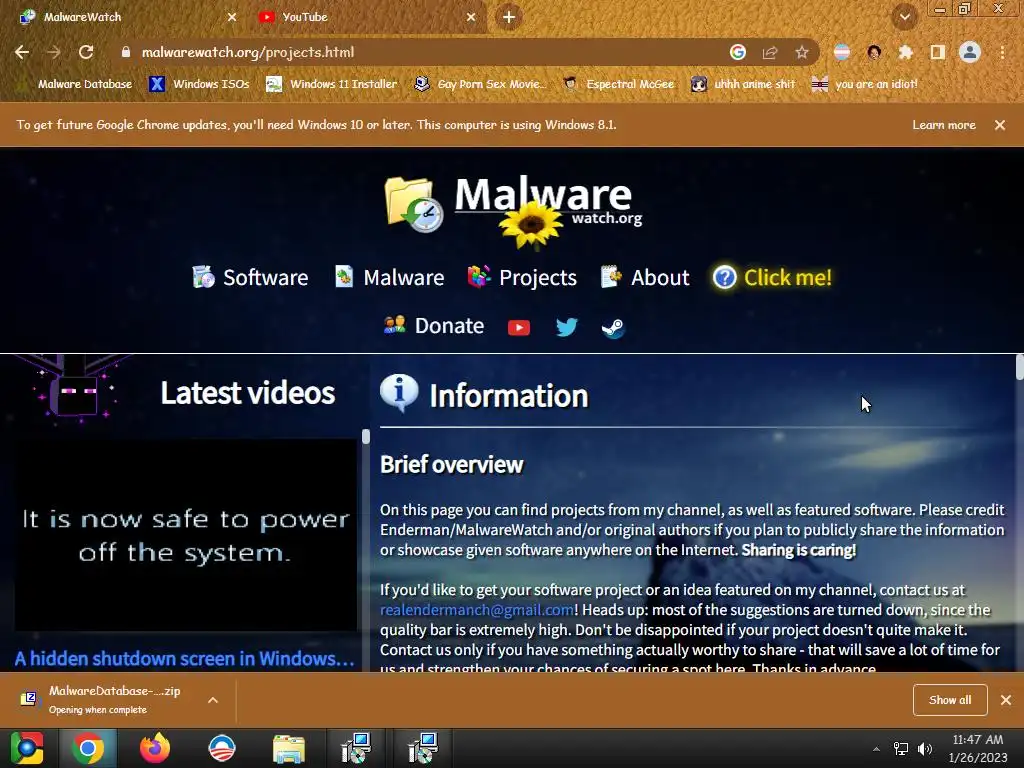Open the MalwareDatabase zip download item
1024x768 pixels.
108,700
